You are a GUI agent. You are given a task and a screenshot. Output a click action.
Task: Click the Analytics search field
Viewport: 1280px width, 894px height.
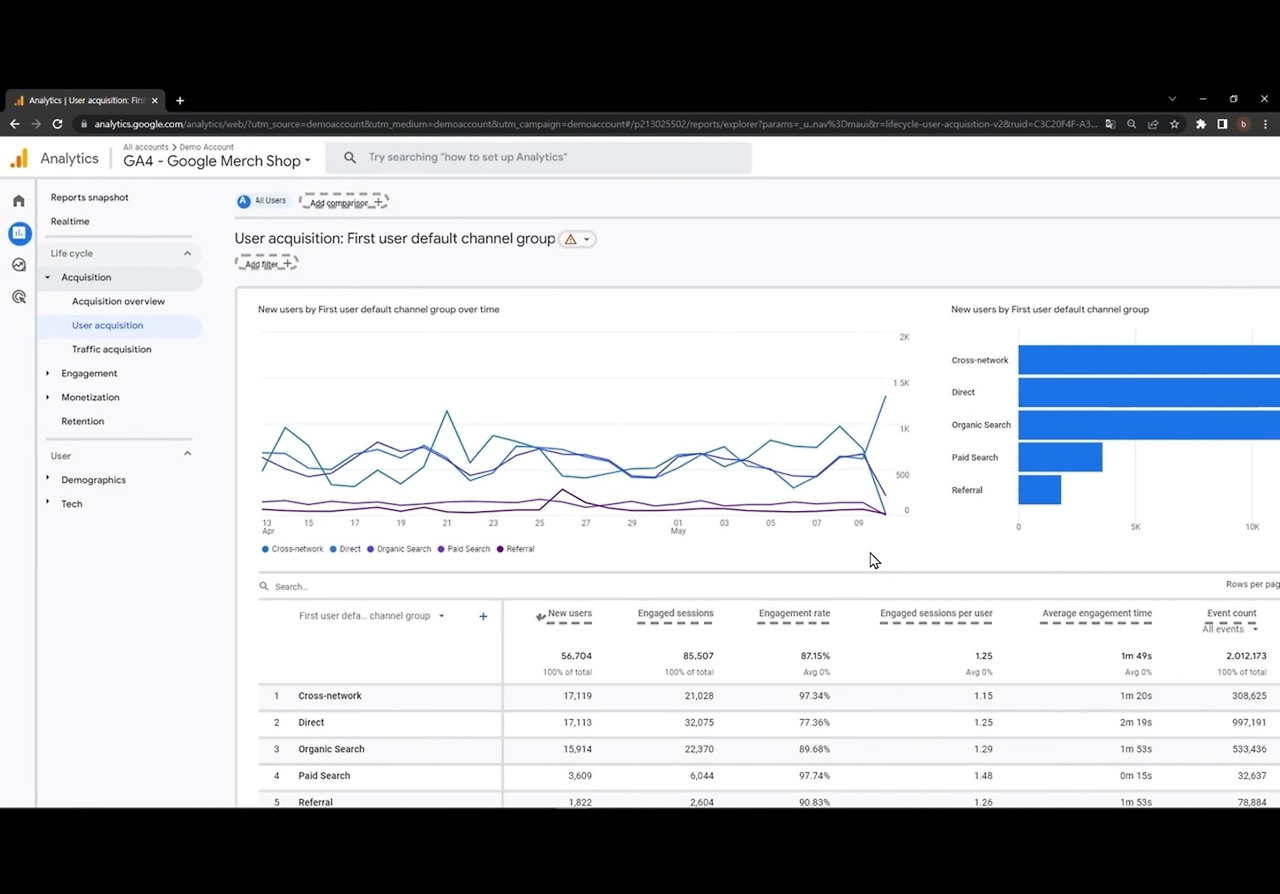tap(545, 157)
